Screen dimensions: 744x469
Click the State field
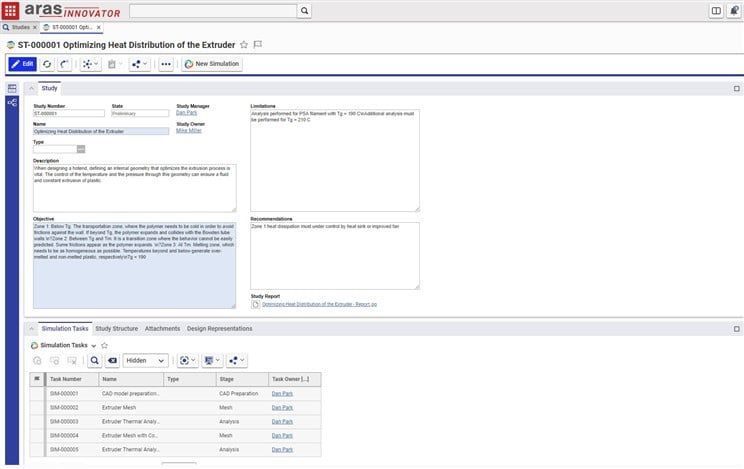click(x=140, y=113)
